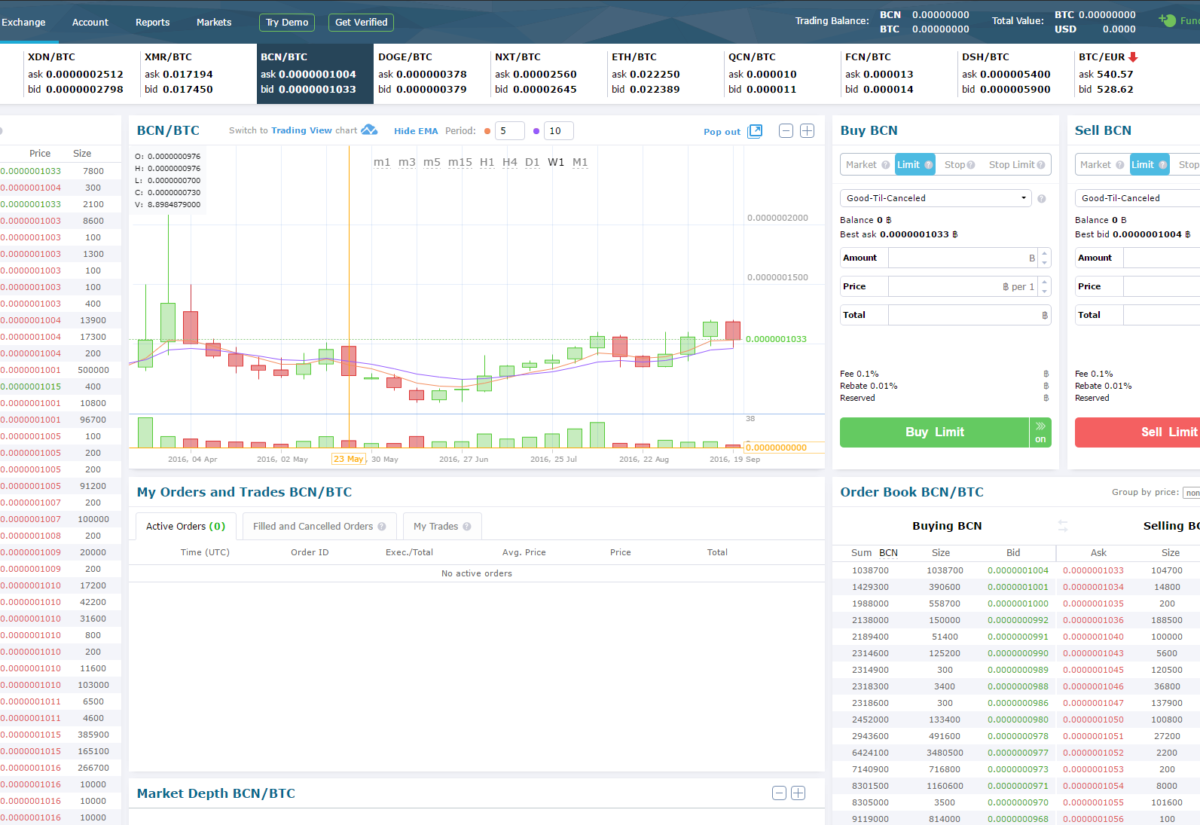Click the EMA period field showing 5
The width and height of the screenshot is (1200, 825).
[x=510, y=131]
